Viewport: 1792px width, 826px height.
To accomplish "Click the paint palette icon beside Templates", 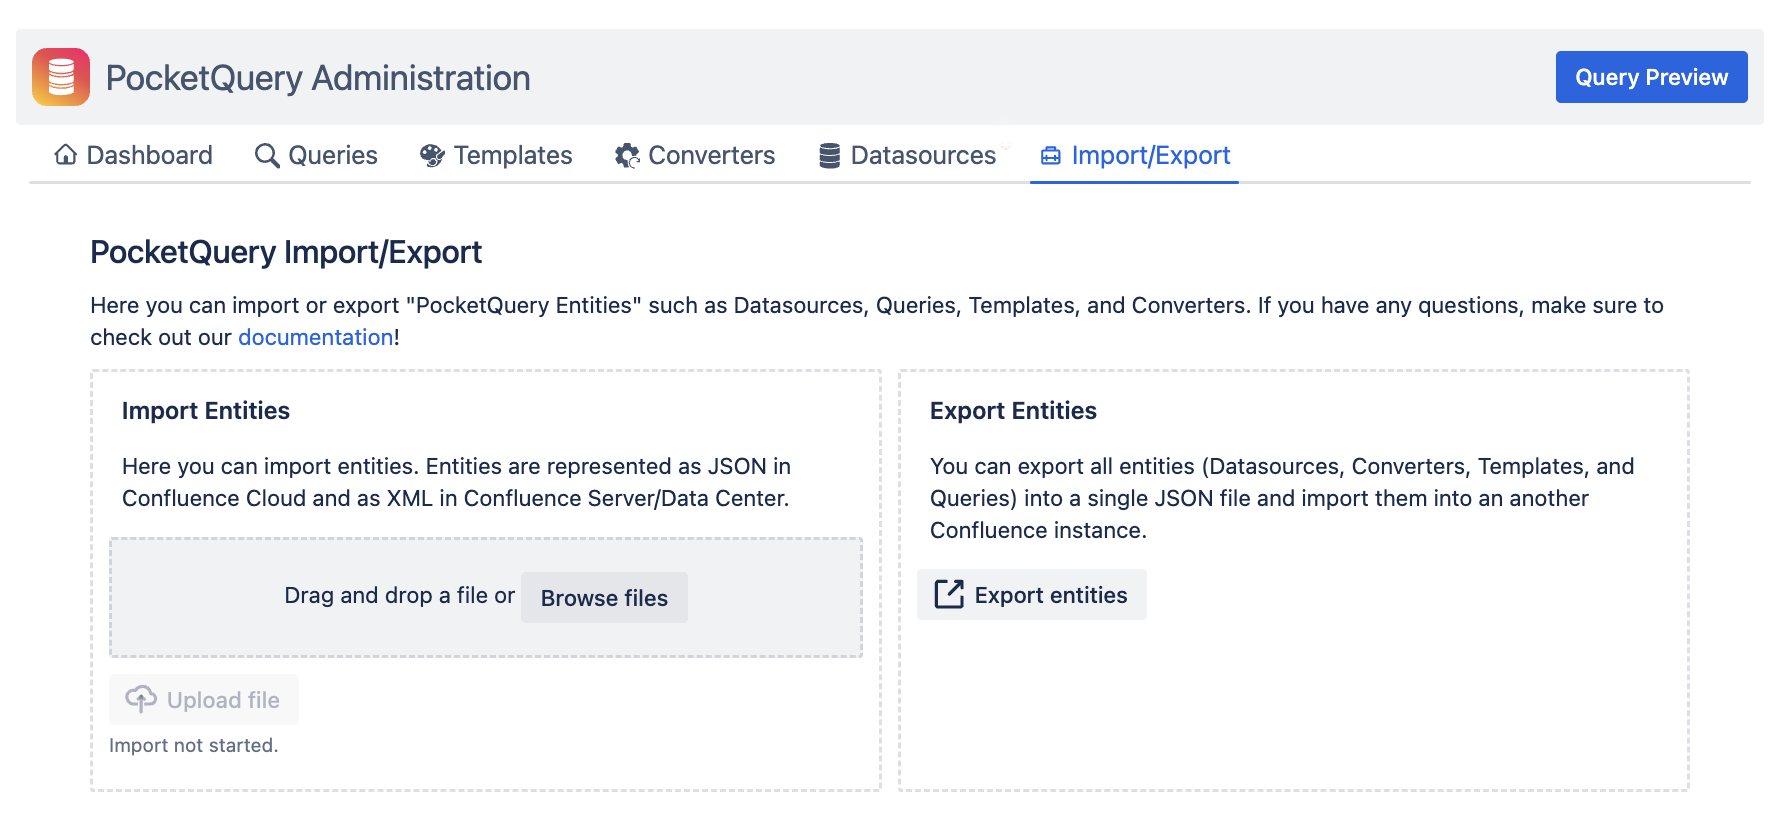I will [x=432, y=156].
